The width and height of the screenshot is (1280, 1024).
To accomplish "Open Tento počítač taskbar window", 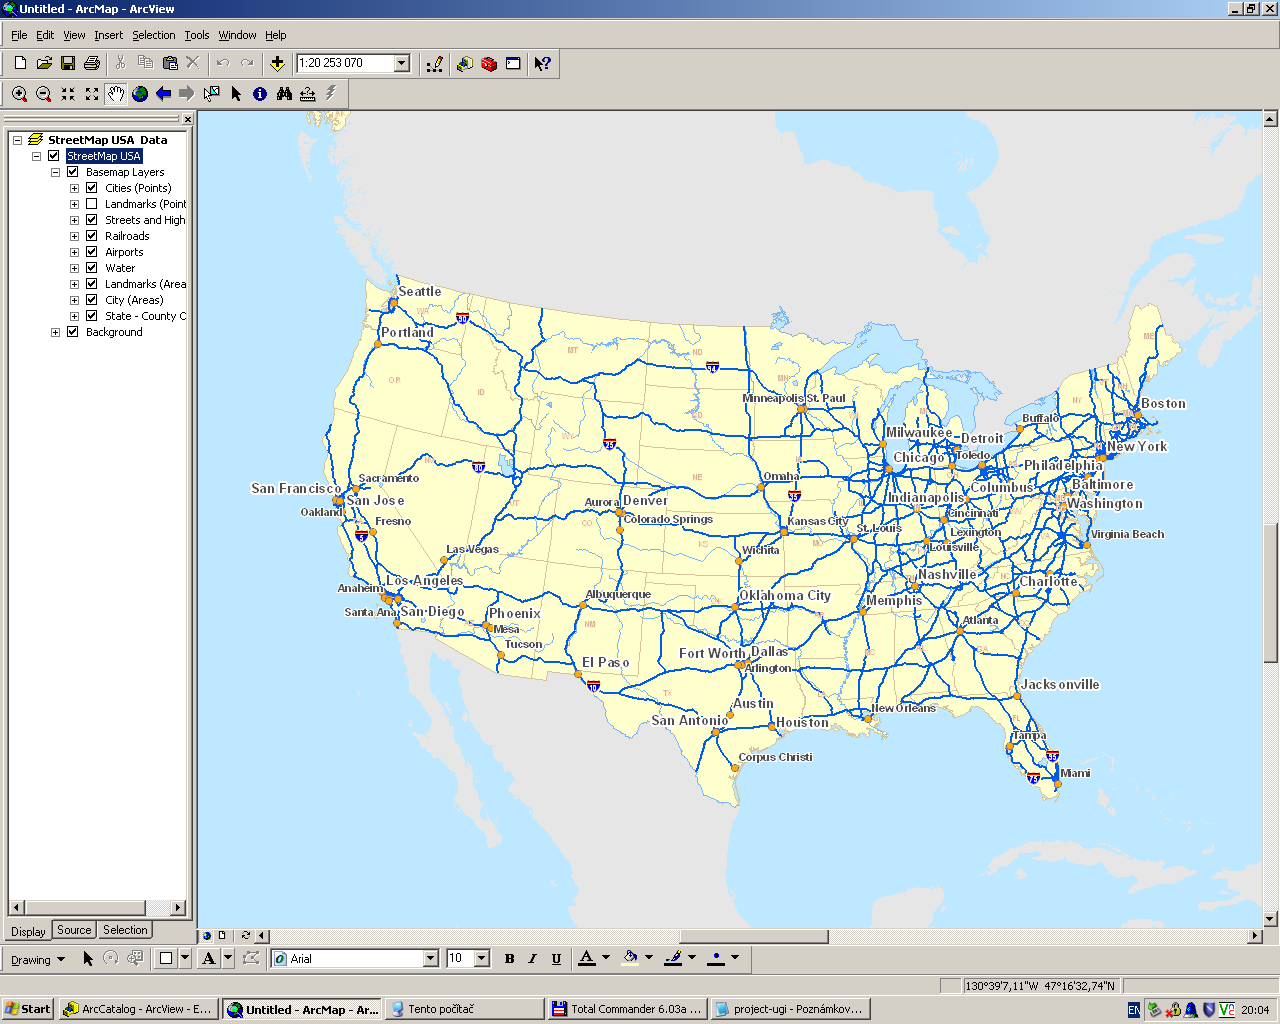I will tap(465, 1009).
